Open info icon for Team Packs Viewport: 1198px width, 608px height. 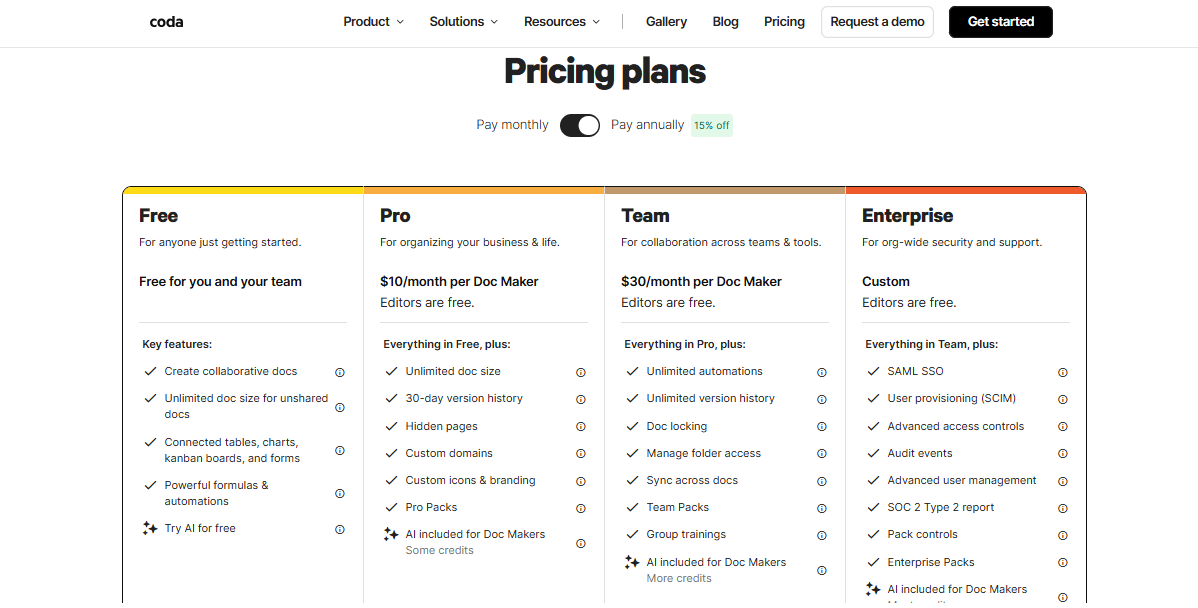(821, 508)
